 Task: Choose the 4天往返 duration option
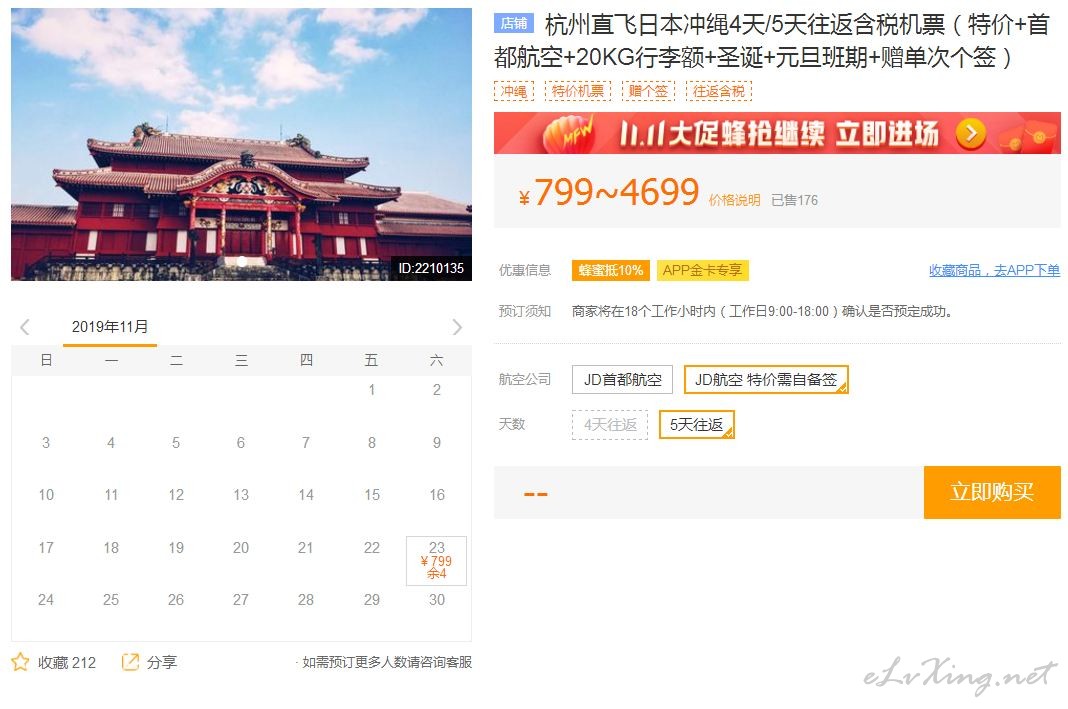tap(610, 425)
